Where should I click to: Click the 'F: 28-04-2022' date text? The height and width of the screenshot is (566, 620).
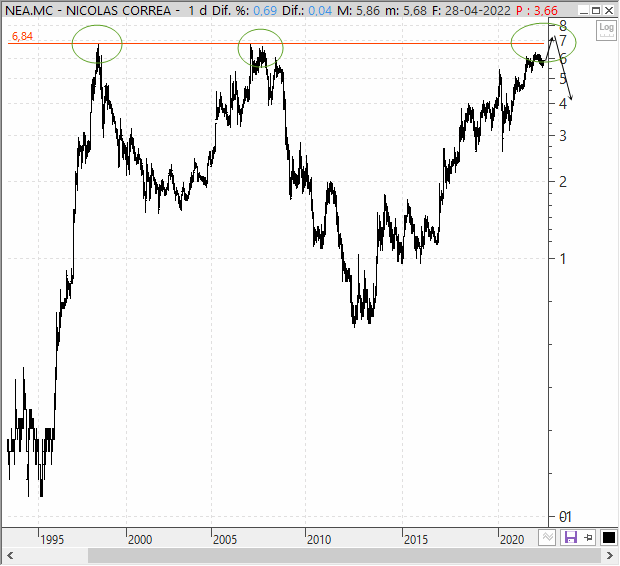tap(471, 11)
